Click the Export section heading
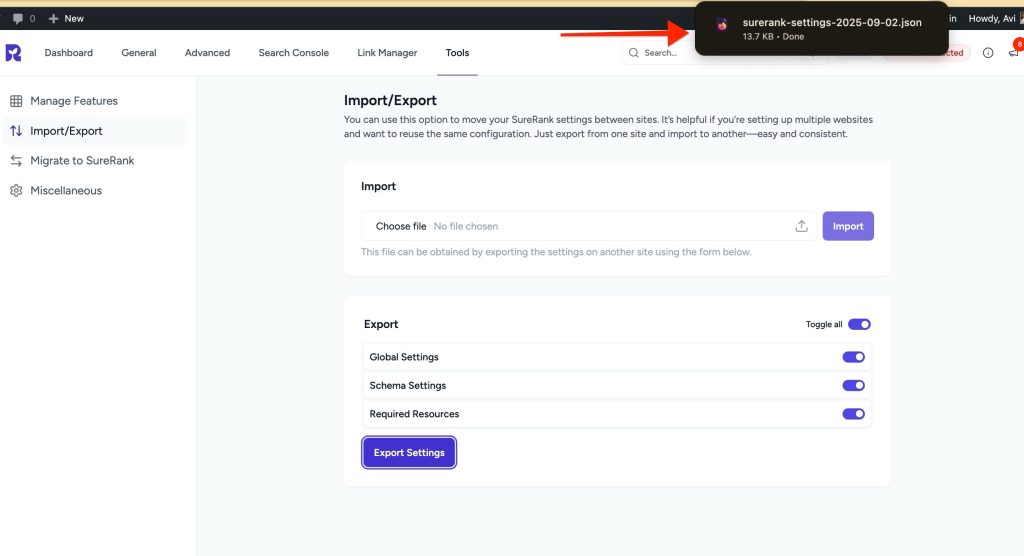Screen dimensions: 1024x556 (x=381, y=325)
